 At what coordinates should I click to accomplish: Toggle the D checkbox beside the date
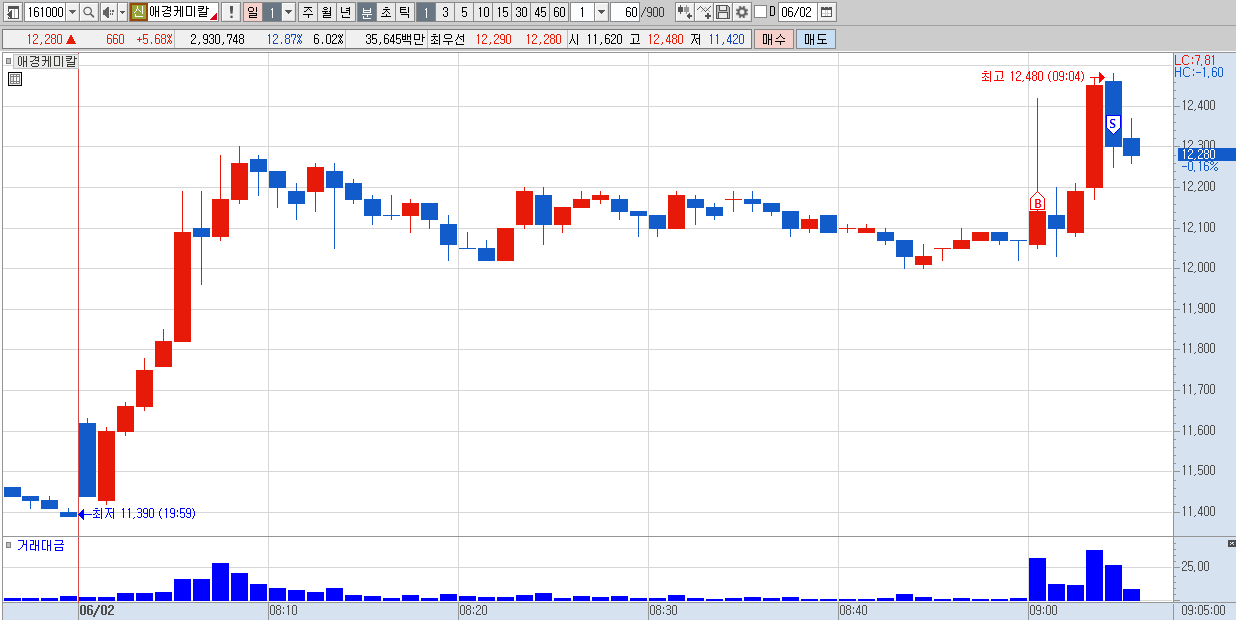coord(760,12)
